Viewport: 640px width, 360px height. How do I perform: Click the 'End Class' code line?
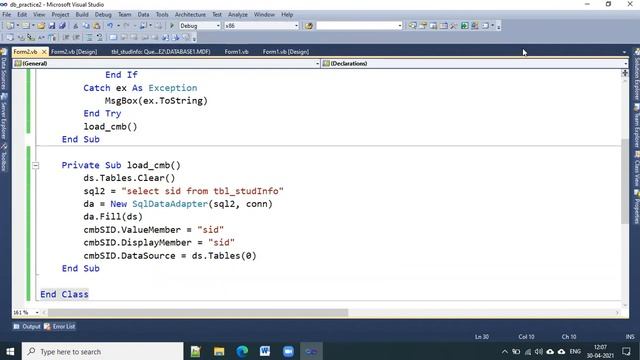64,294
